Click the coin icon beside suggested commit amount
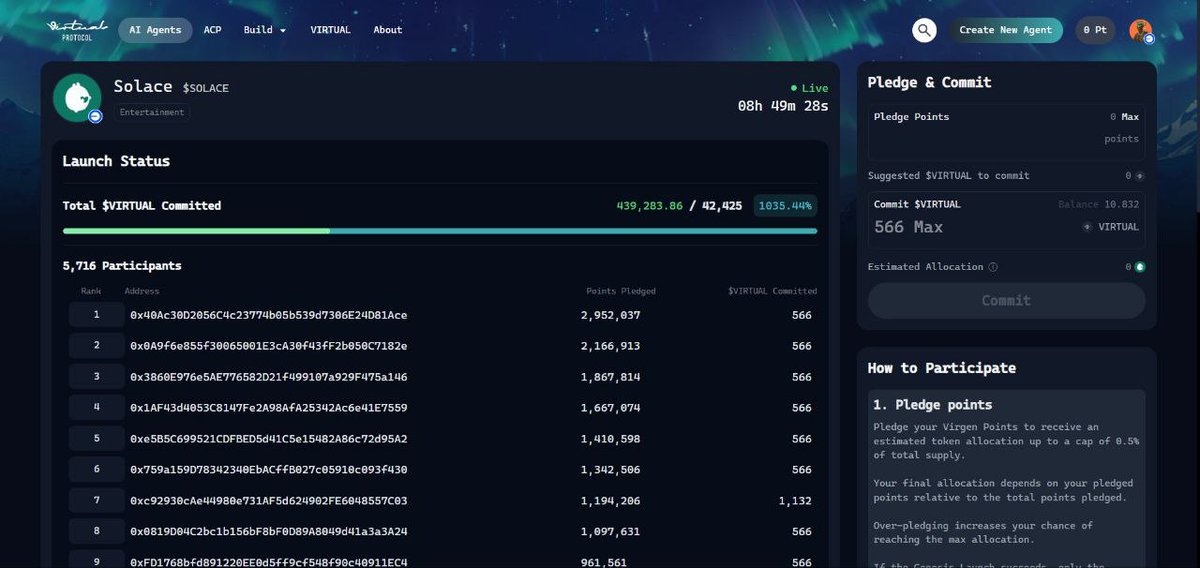 (1140, 176)
